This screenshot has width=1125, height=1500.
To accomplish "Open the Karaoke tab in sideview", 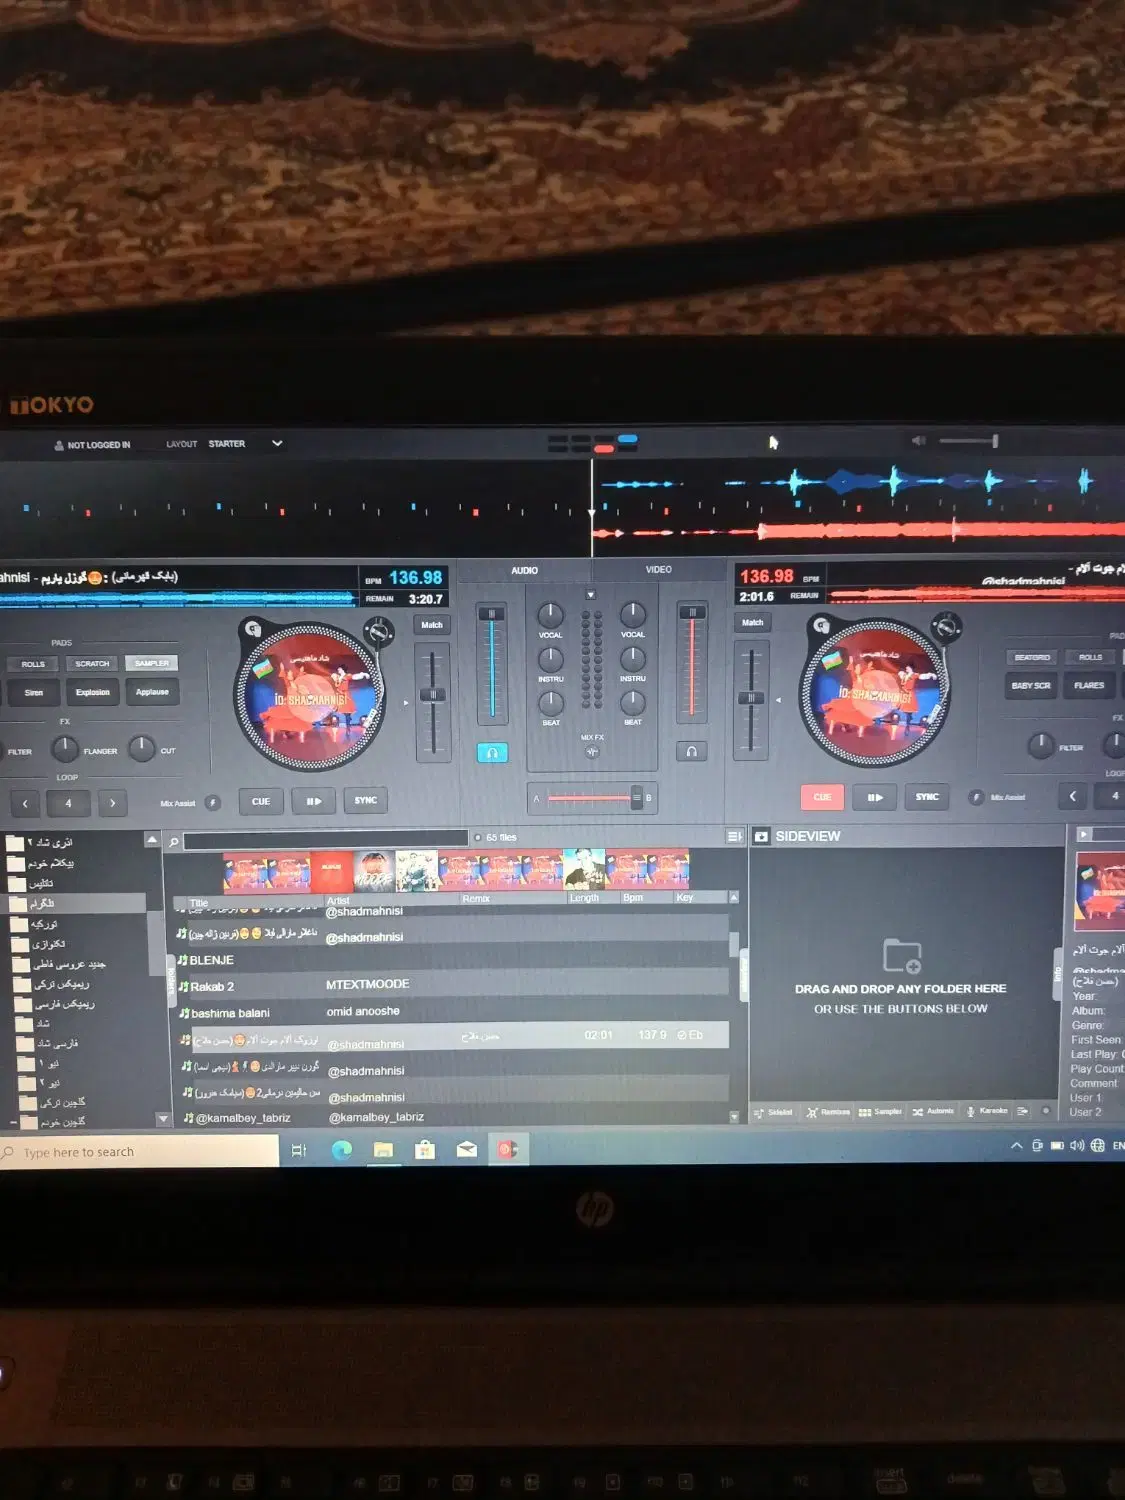I will click(x=987, y=1111).
